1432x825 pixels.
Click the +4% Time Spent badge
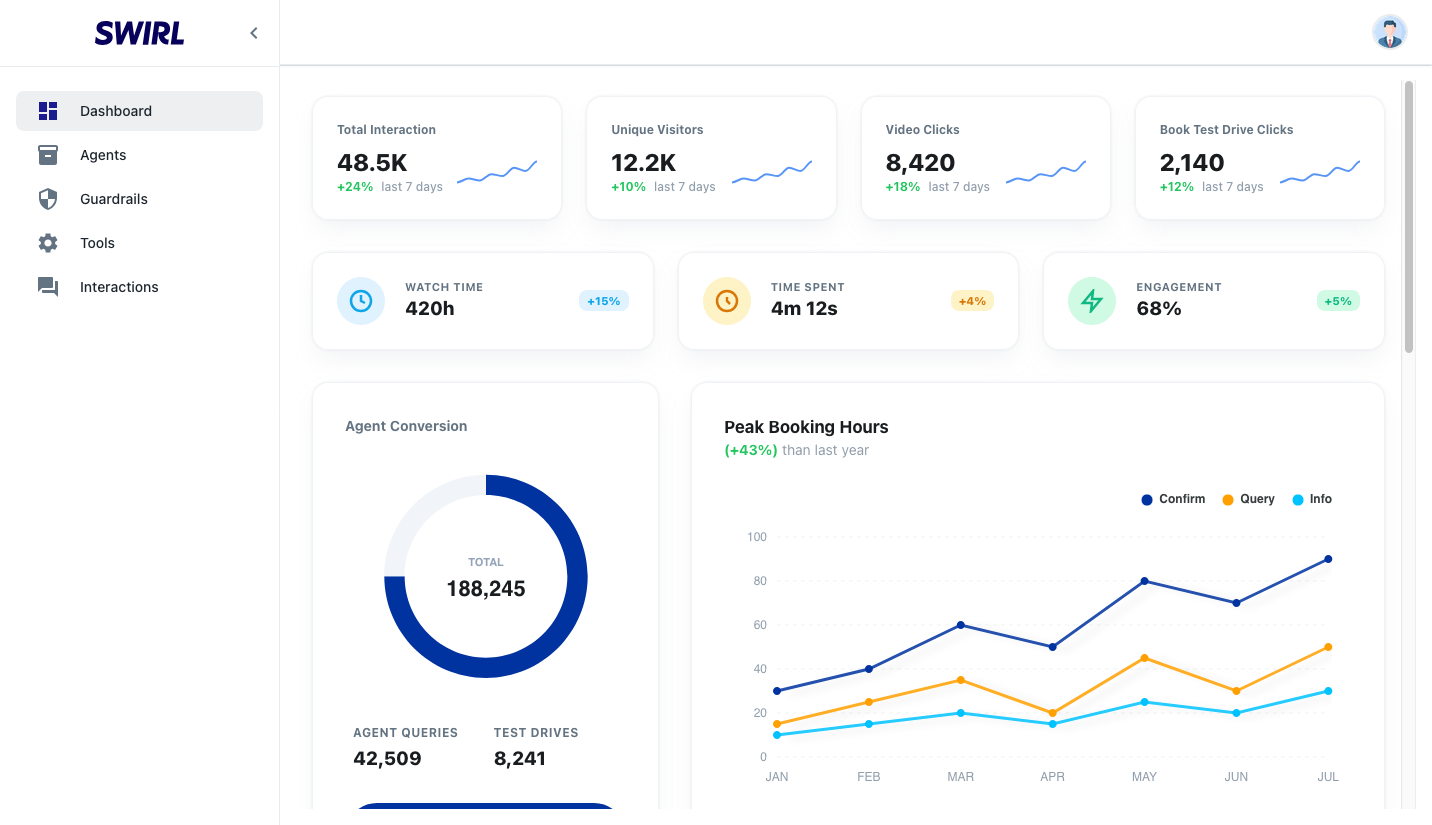point(972,301)
